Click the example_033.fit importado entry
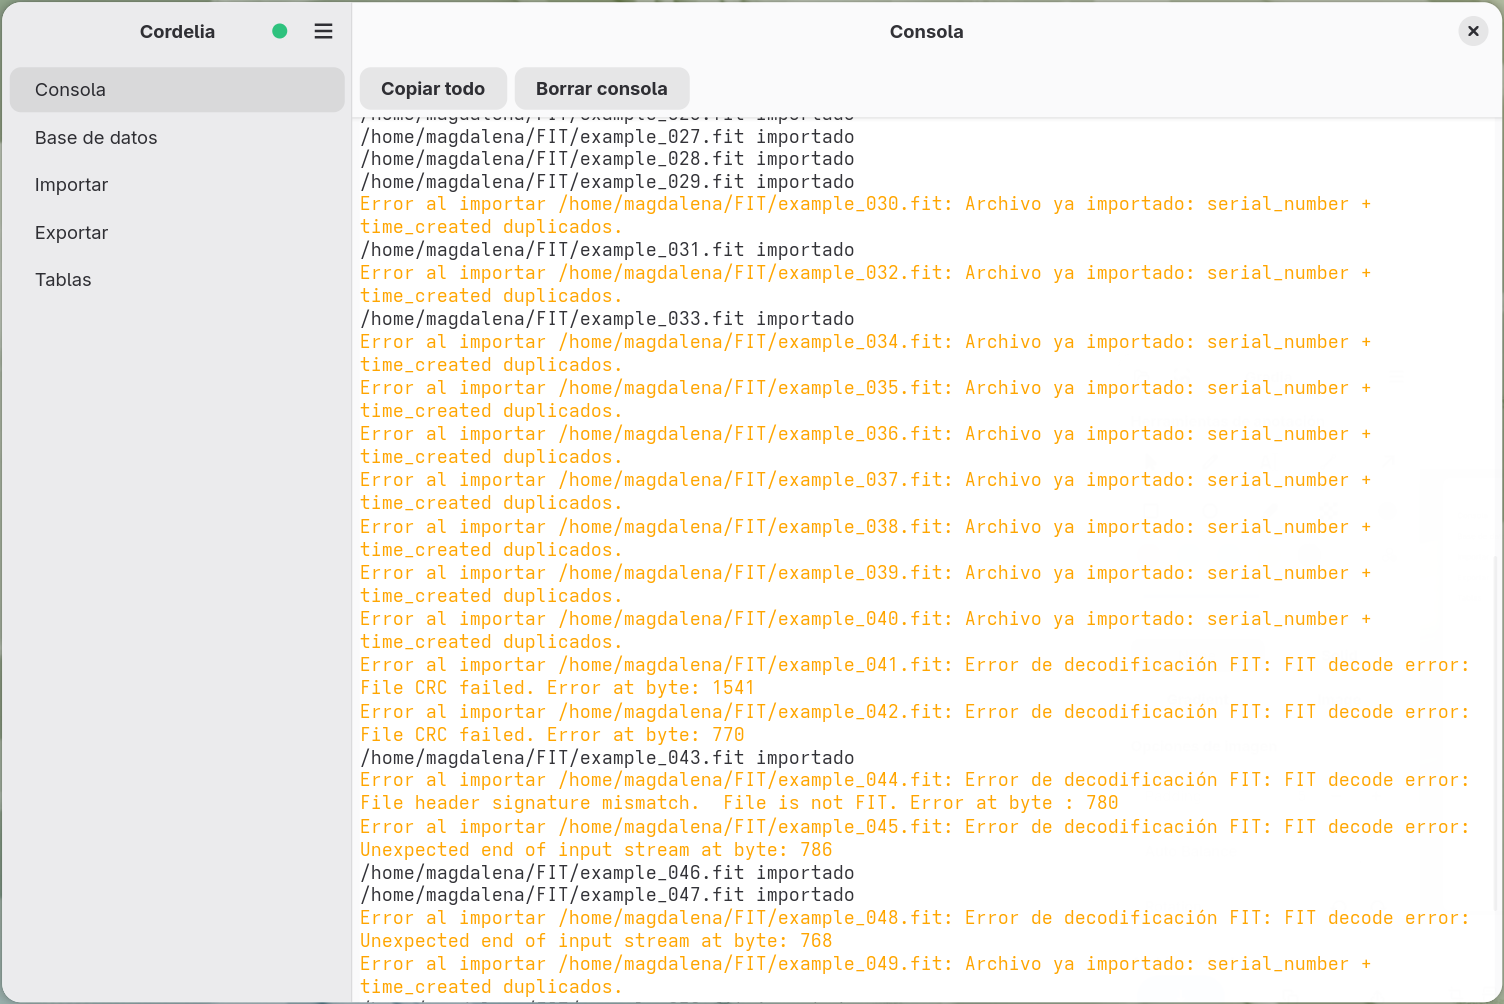The image size is (1504, 1004). tap(607, 318)
